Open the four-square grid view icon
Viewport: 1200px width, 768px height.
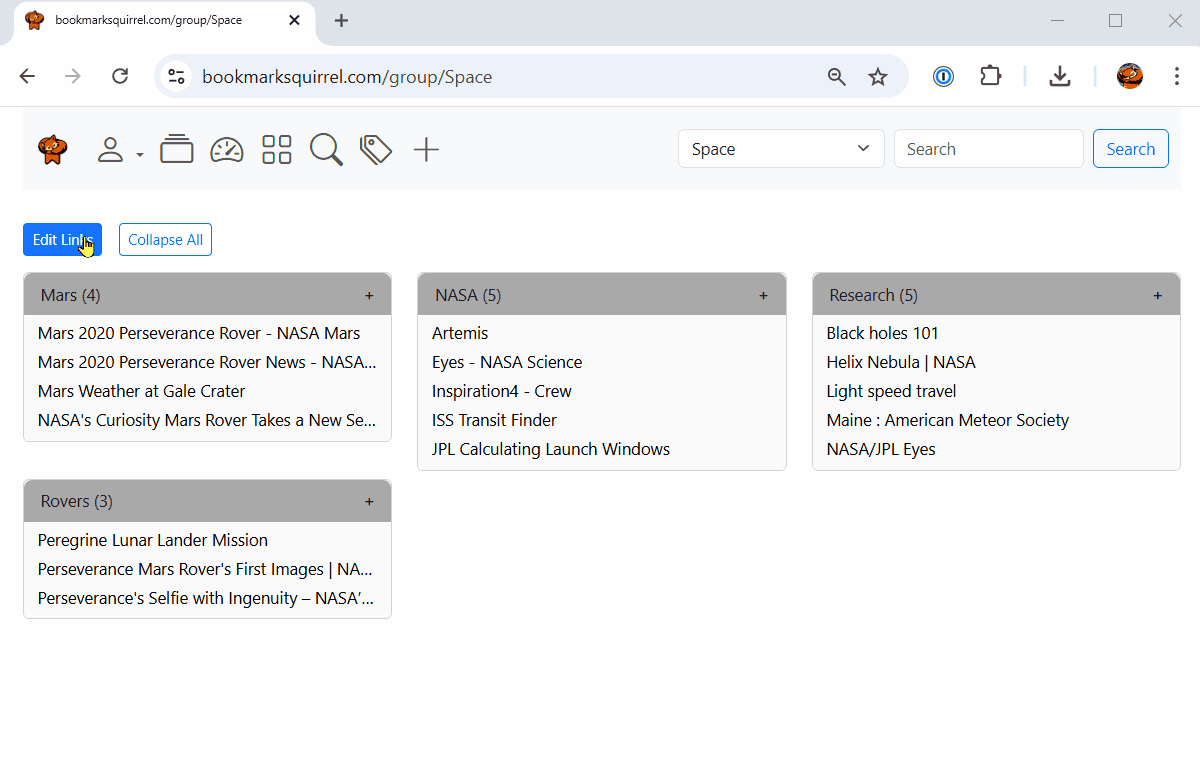tap(277, 150)
